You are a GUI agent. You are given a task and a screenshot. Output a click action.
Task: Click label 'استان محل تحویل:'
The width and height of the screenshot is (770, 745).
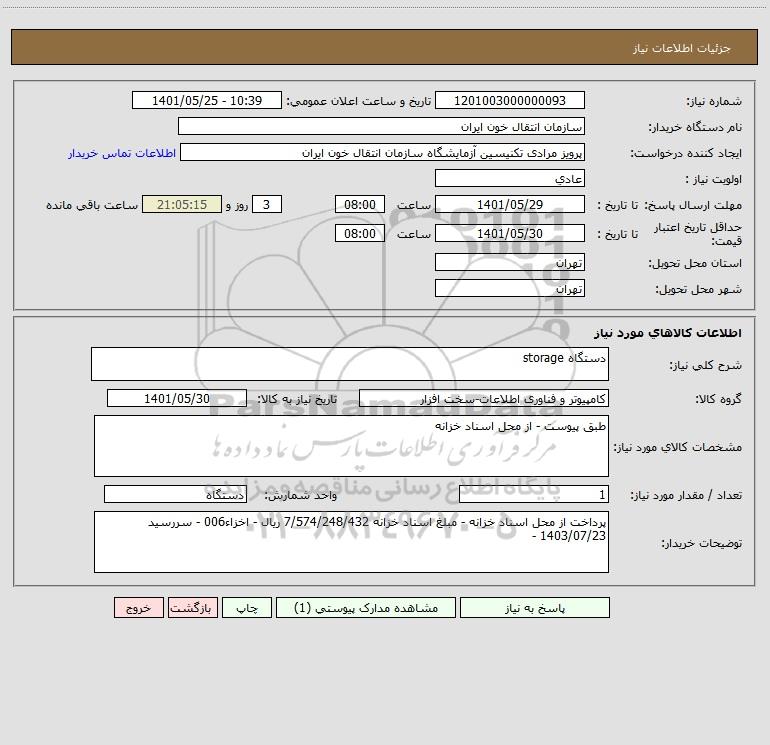coord(695,263)
